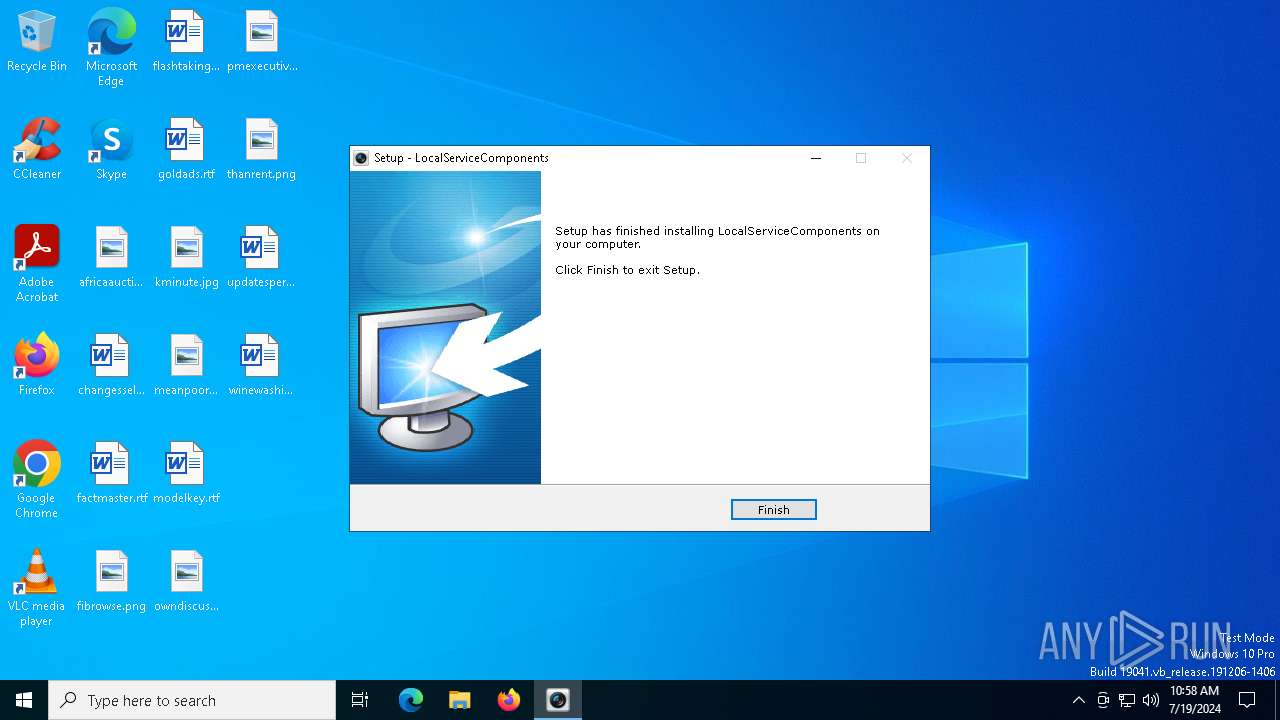Minimize the Setup - LocalServiceComponents window
The image size is (1280, 720).
(816, 158)
